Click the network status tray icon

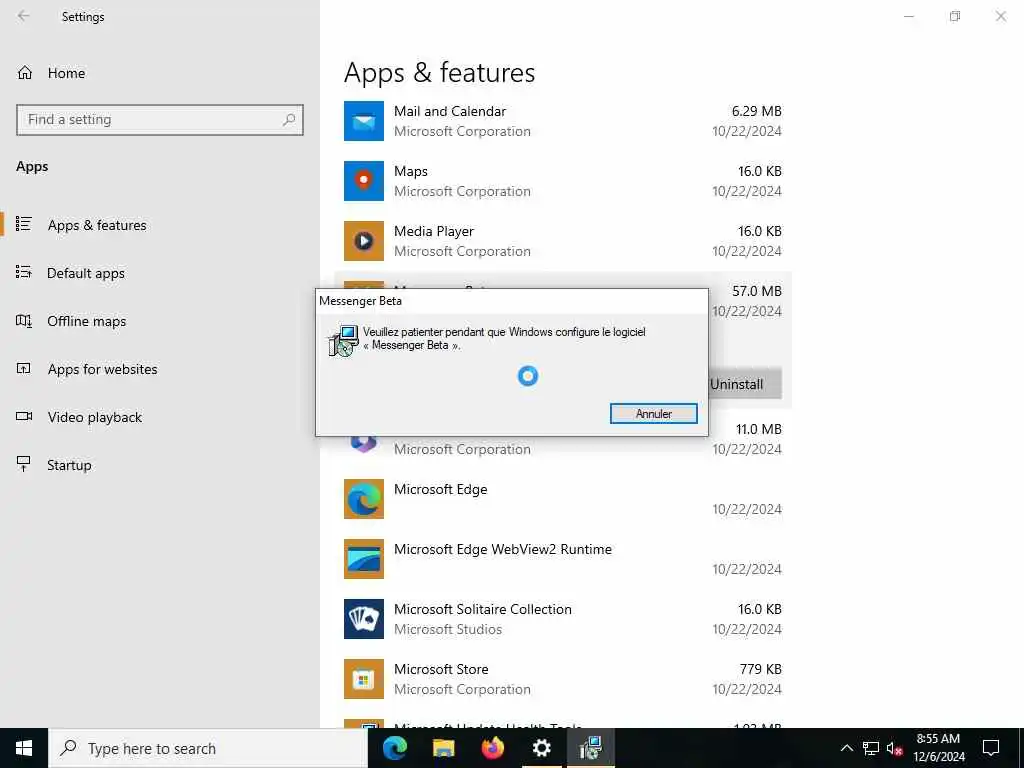tap(871, 748)
